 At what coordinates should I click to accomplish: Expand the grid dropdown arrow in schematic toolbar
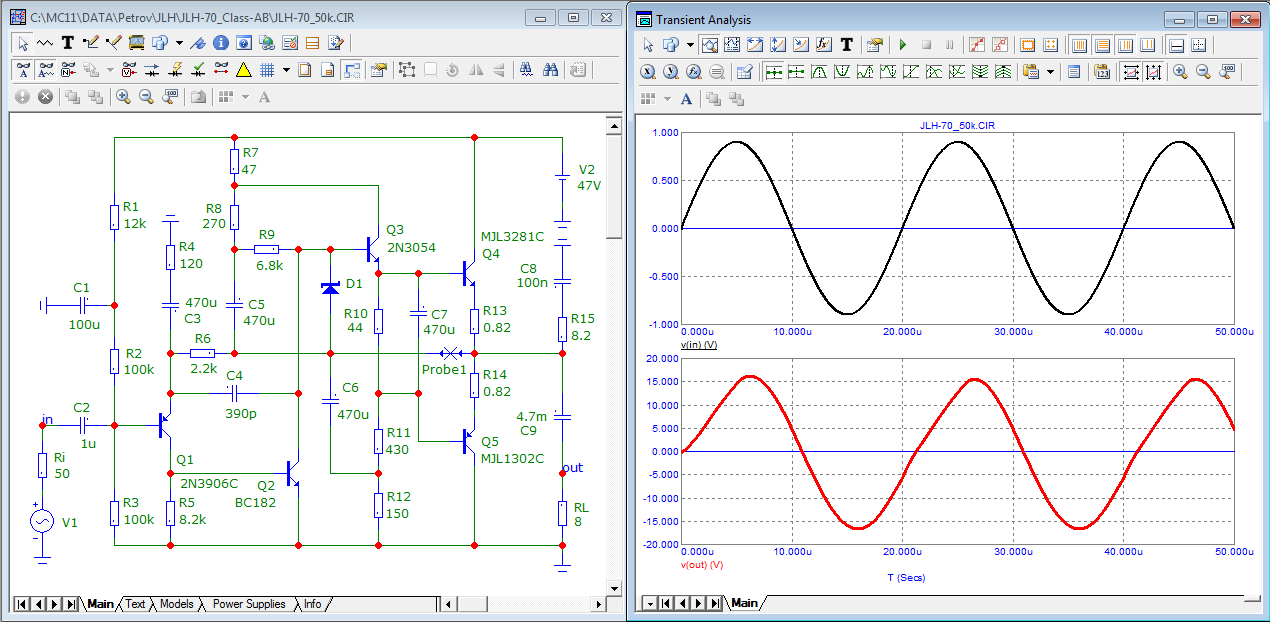[x=286, y=70]
